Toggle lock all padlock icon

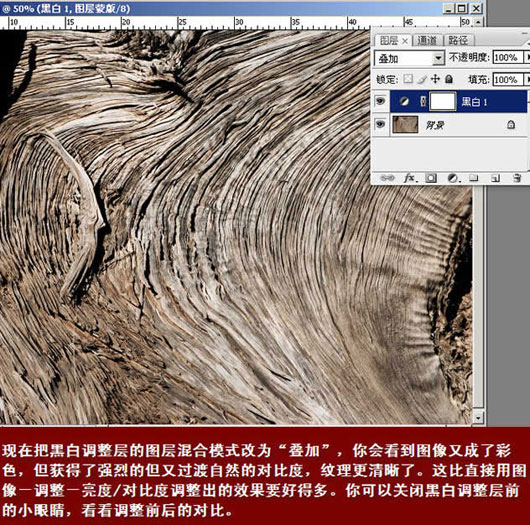point(449,79)
